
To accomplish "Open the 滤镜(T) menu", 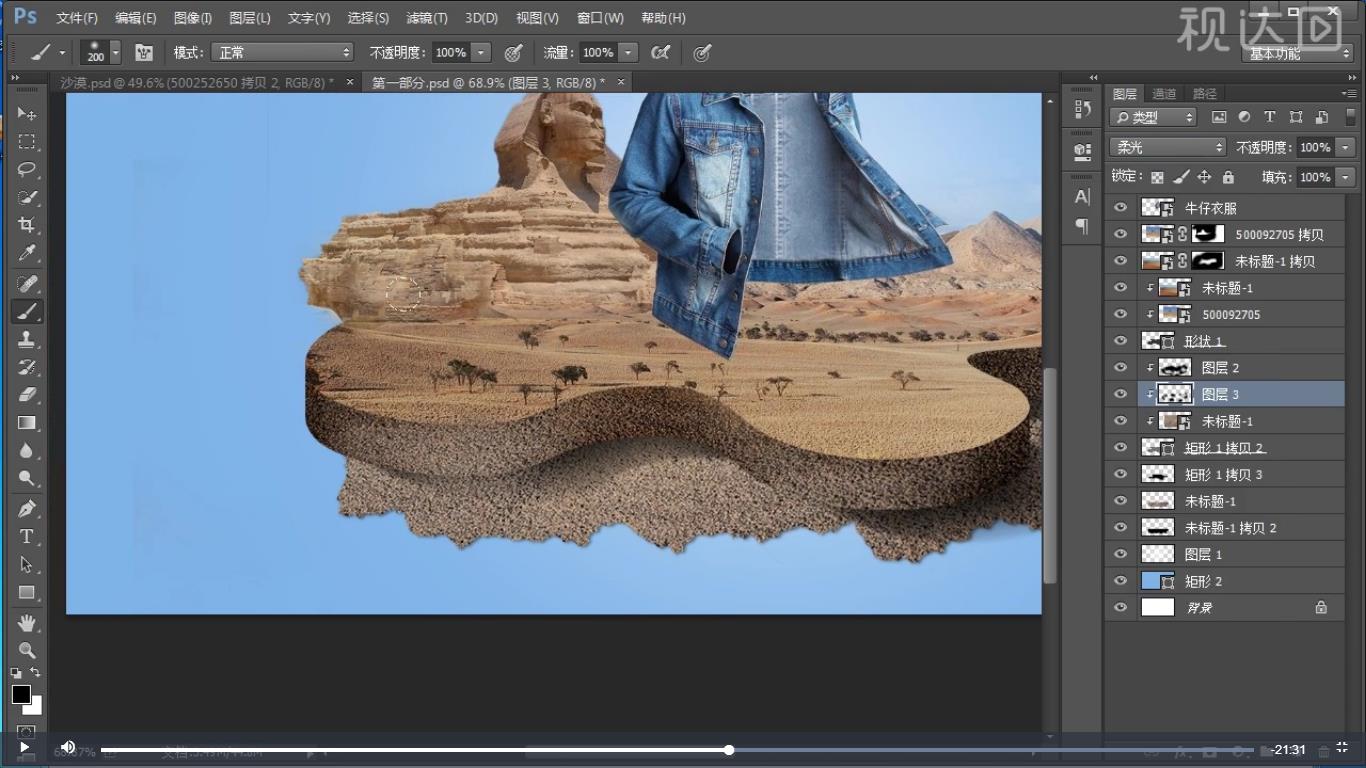I will [427, 18].
